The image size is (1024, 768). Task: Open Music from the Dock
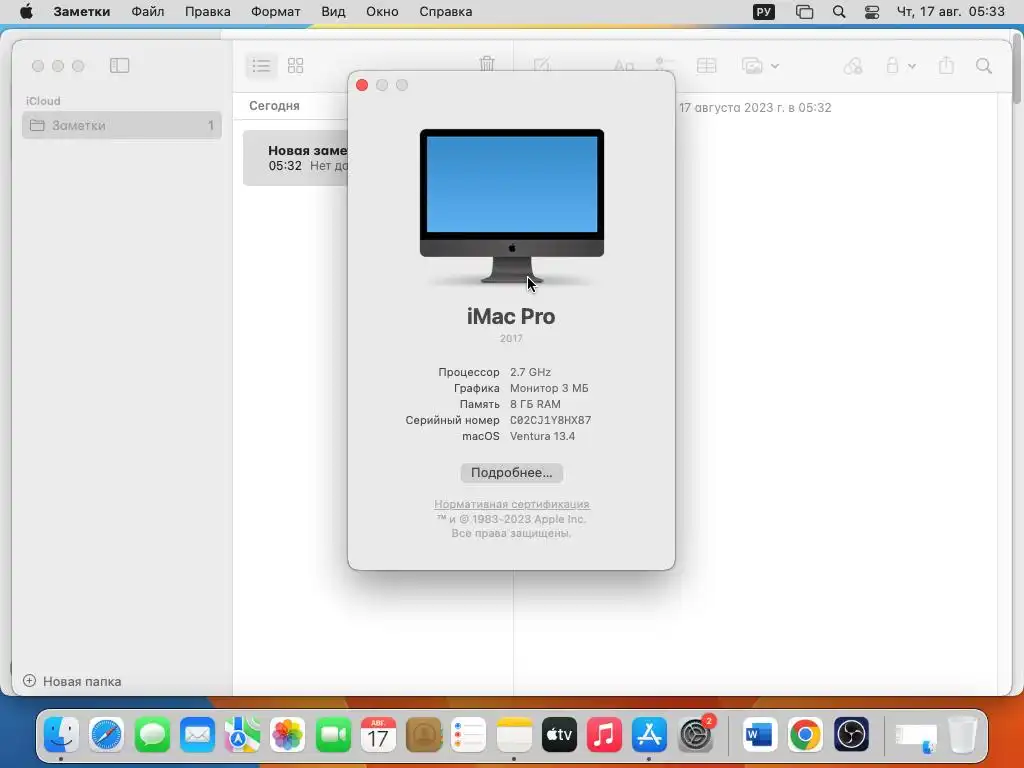(x=604, y=735)
